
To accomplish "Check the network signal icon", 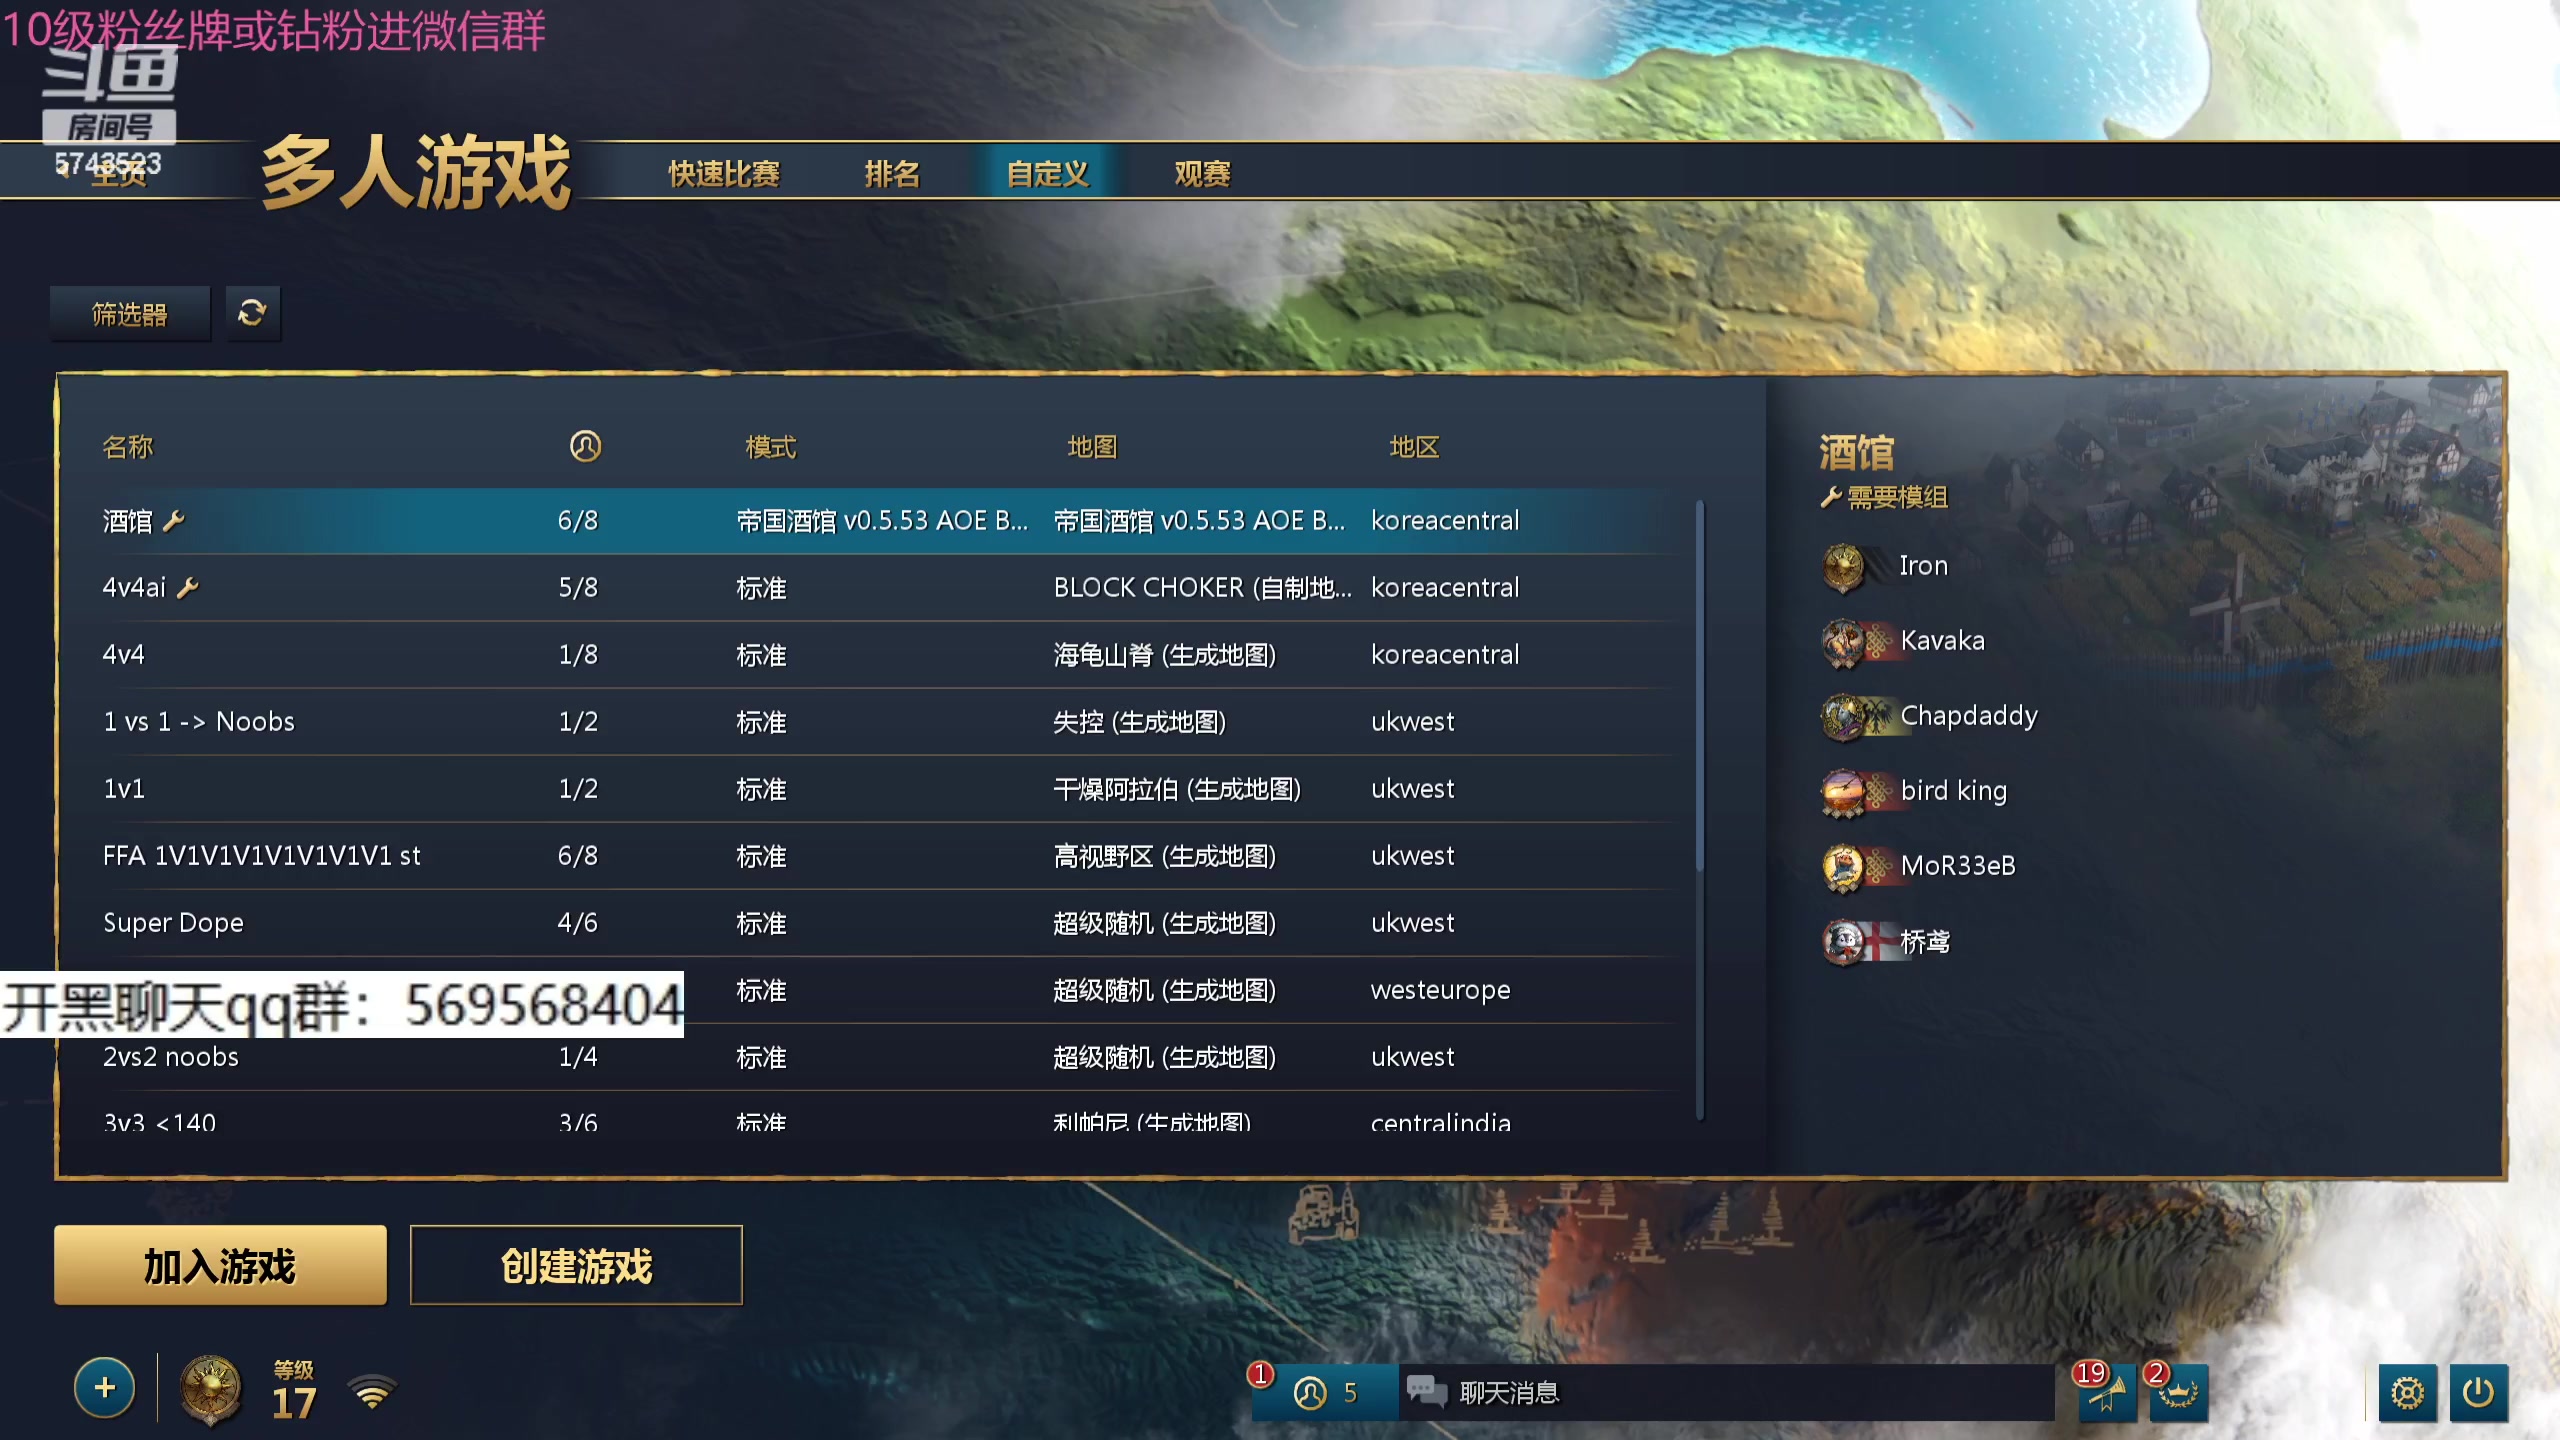I will (x=372, y=1391).
